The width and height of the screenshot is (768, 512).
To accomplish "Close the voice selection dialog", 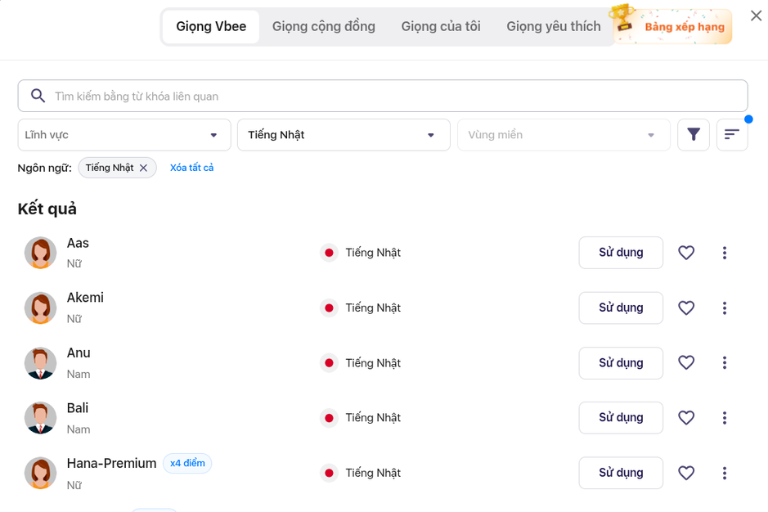I will coord(756,16).
